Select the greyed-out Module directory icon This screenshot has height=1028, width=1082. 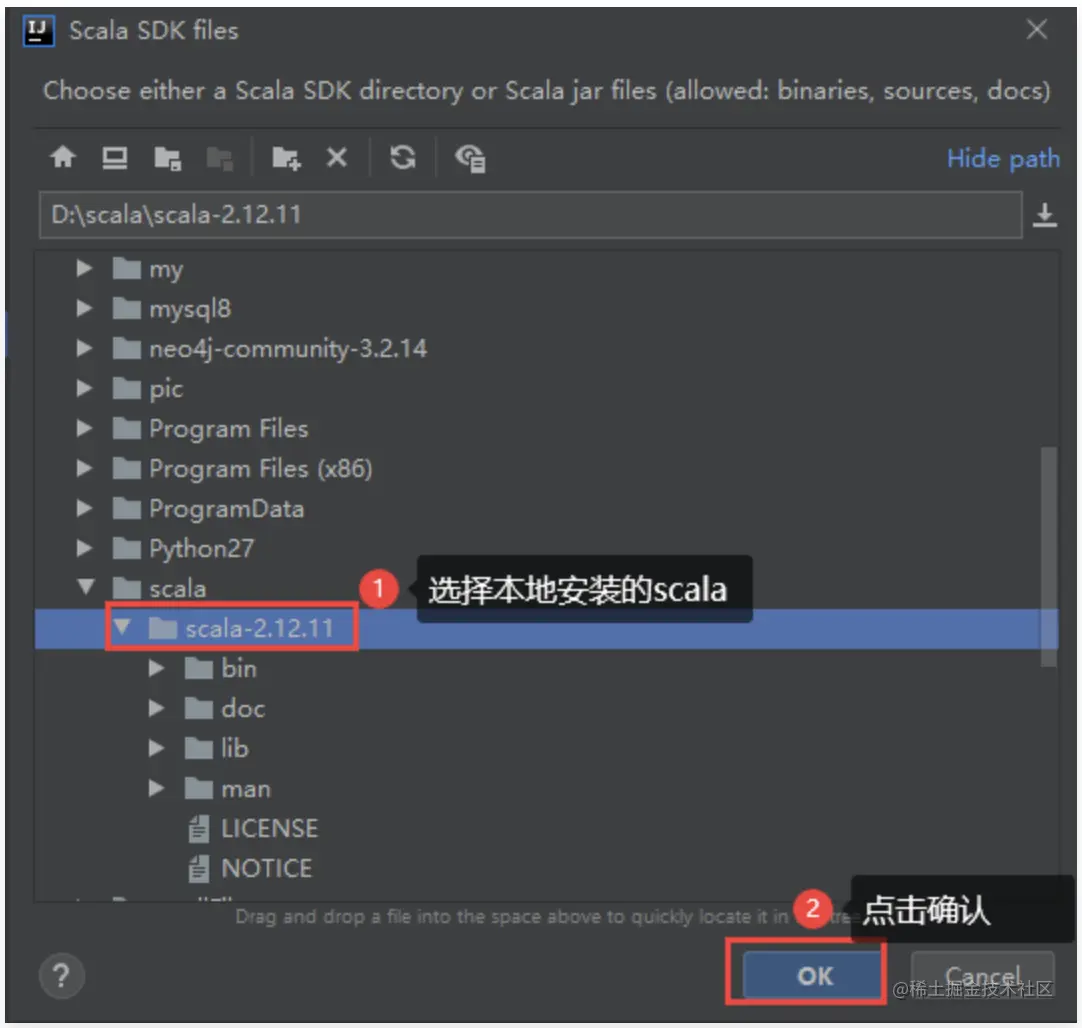[219, 159]
